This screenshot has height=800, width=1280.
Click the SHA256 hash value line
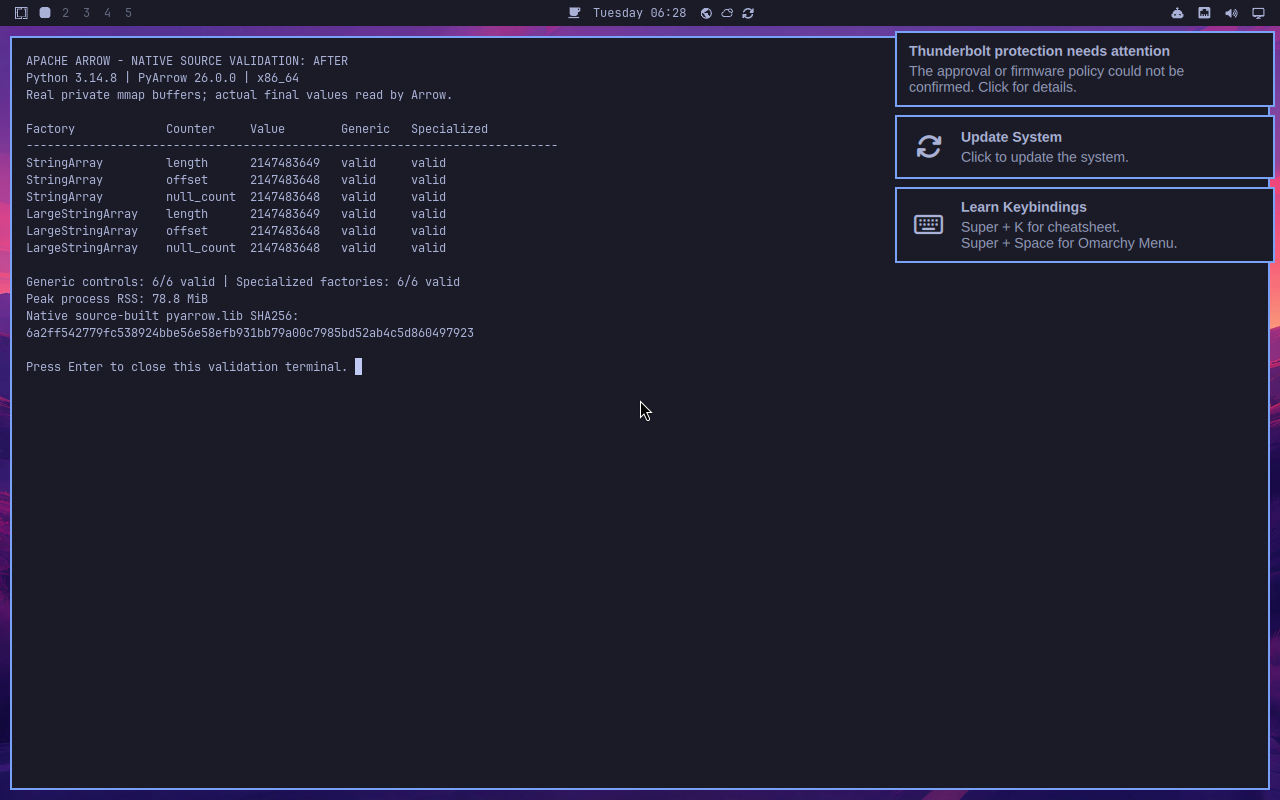pos(250,333)
